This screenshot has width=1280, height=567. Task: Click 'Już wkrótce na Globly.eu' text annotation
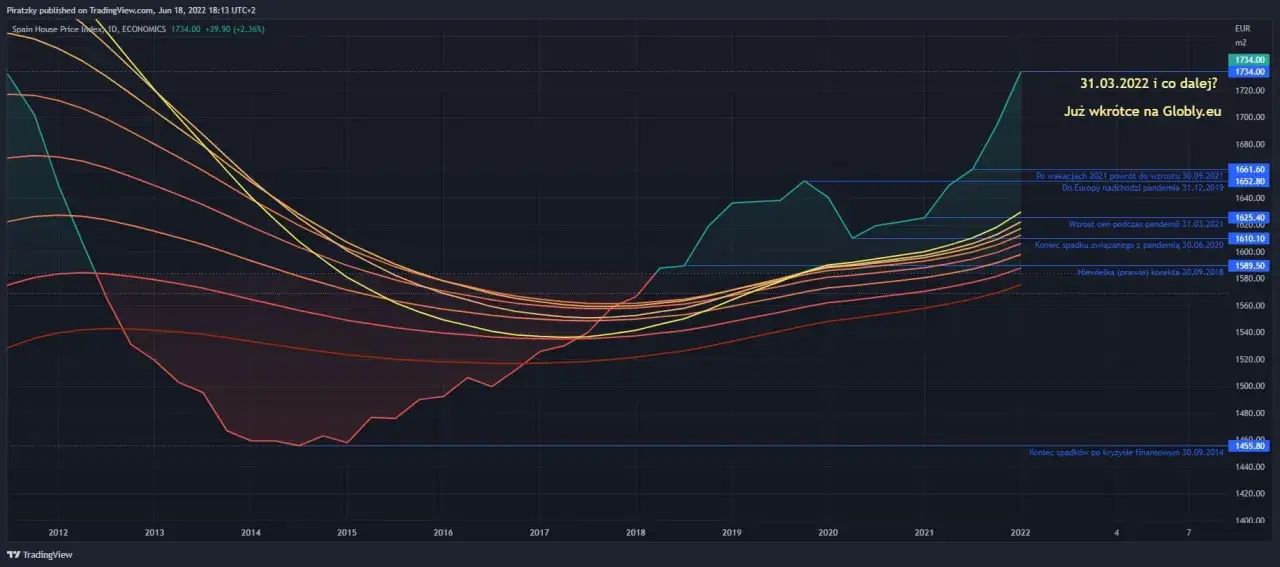tap(1142, 112)
